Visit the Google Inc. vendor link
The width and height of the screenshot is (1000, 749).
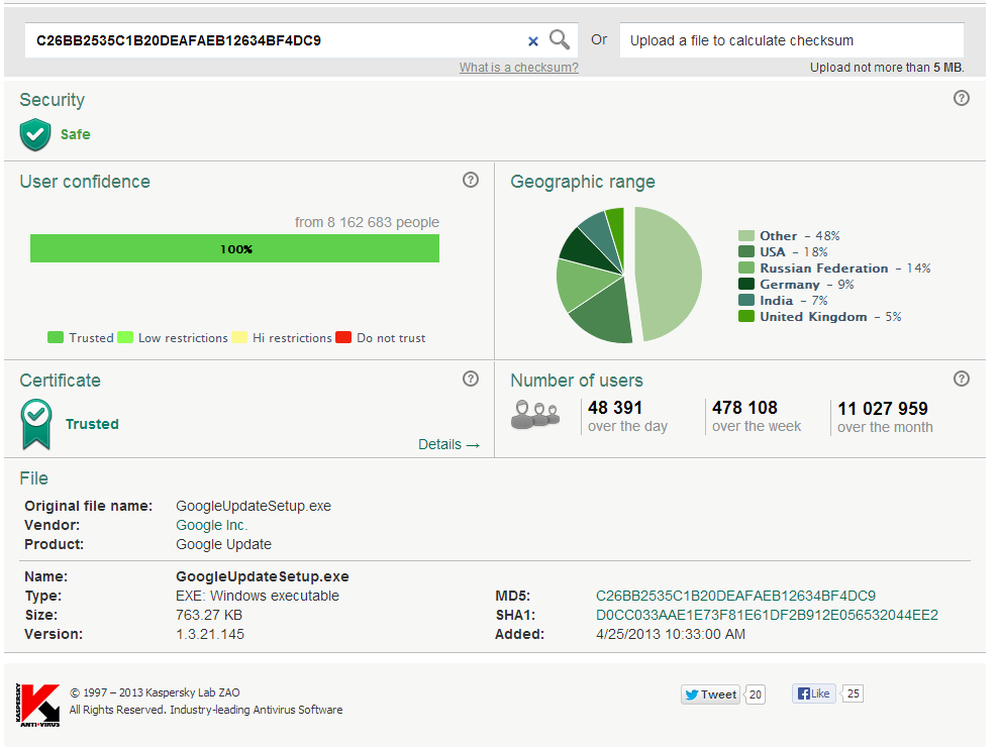tap(210, 525)
